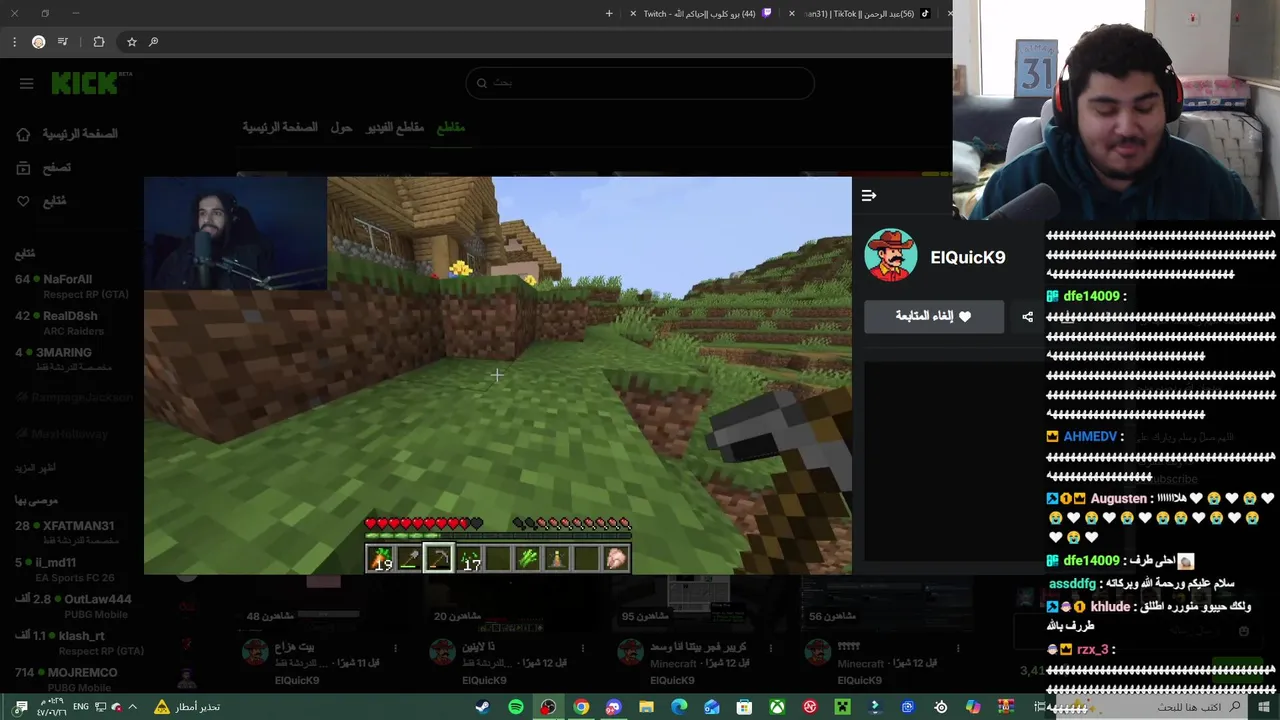Click the Chrome profile avatar
The width and height of the screenshot is (1280, 720).
(x=38, y=42)
